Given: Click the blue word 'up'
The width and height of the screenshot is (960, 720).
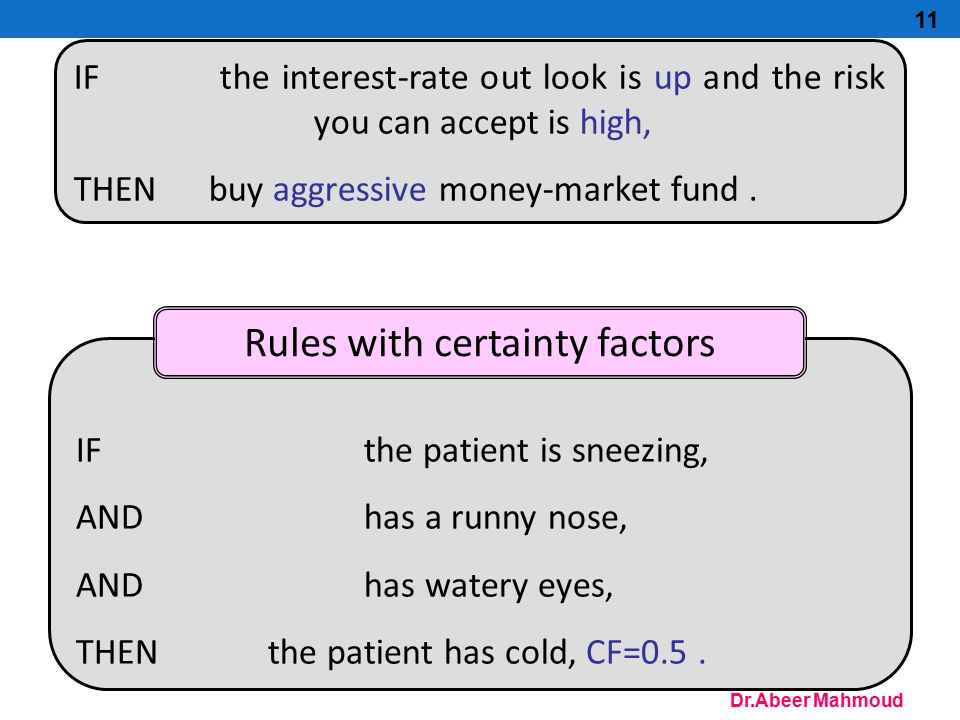Looking at the screenshot, I should pos(672,79).
